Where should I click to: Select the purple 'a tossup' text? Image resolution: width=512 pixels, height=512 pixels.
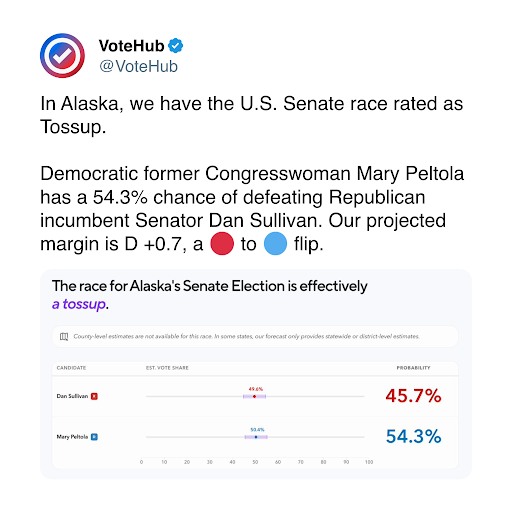[x=79, y=304]
